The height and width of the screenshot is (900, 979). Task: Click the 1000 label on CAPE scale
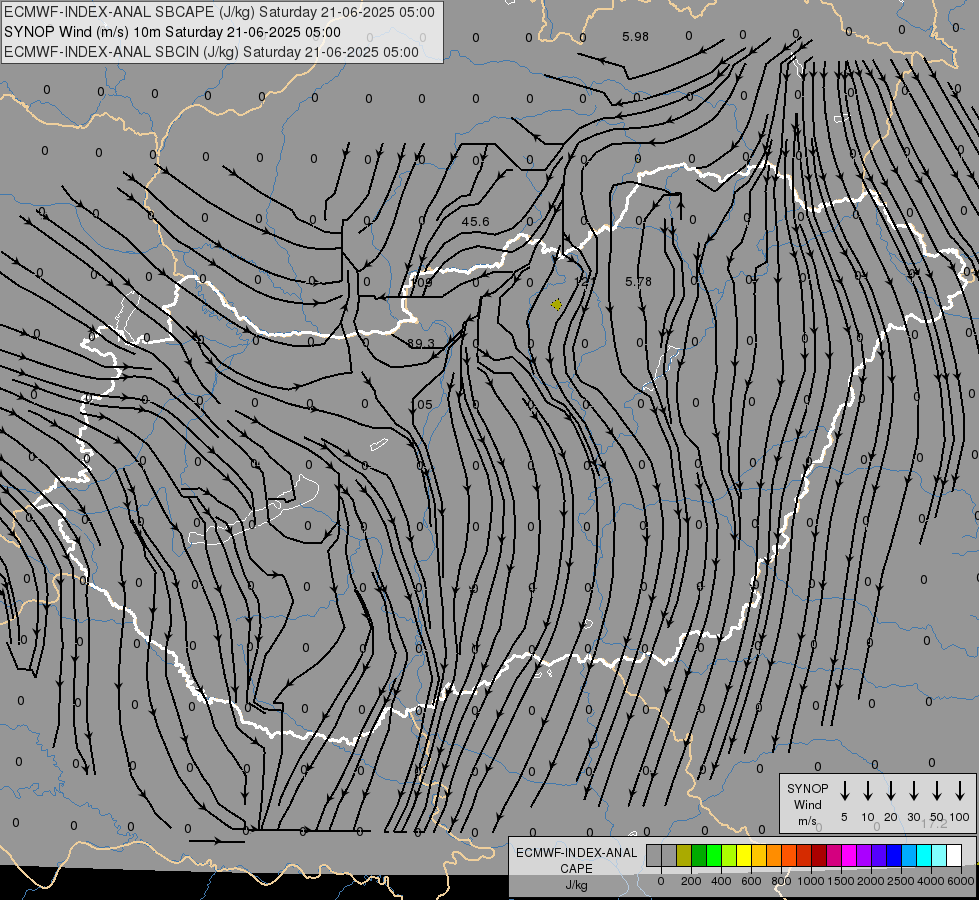[x=811, y=881]
